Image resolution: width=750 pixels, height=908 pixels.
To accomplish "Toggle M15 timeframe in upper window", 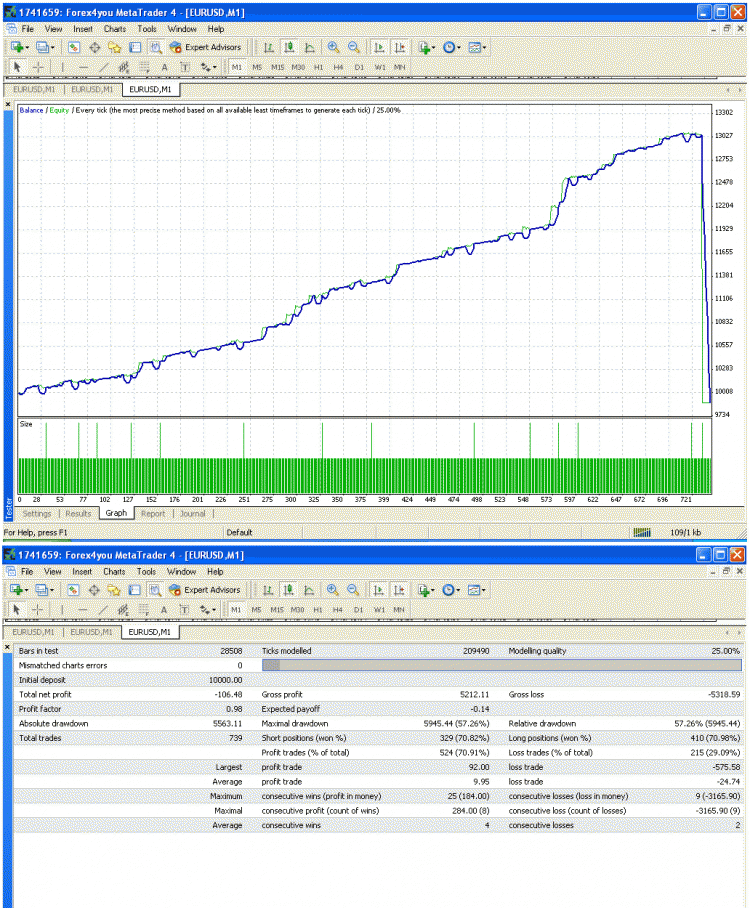I will click(x=277, y=67).
